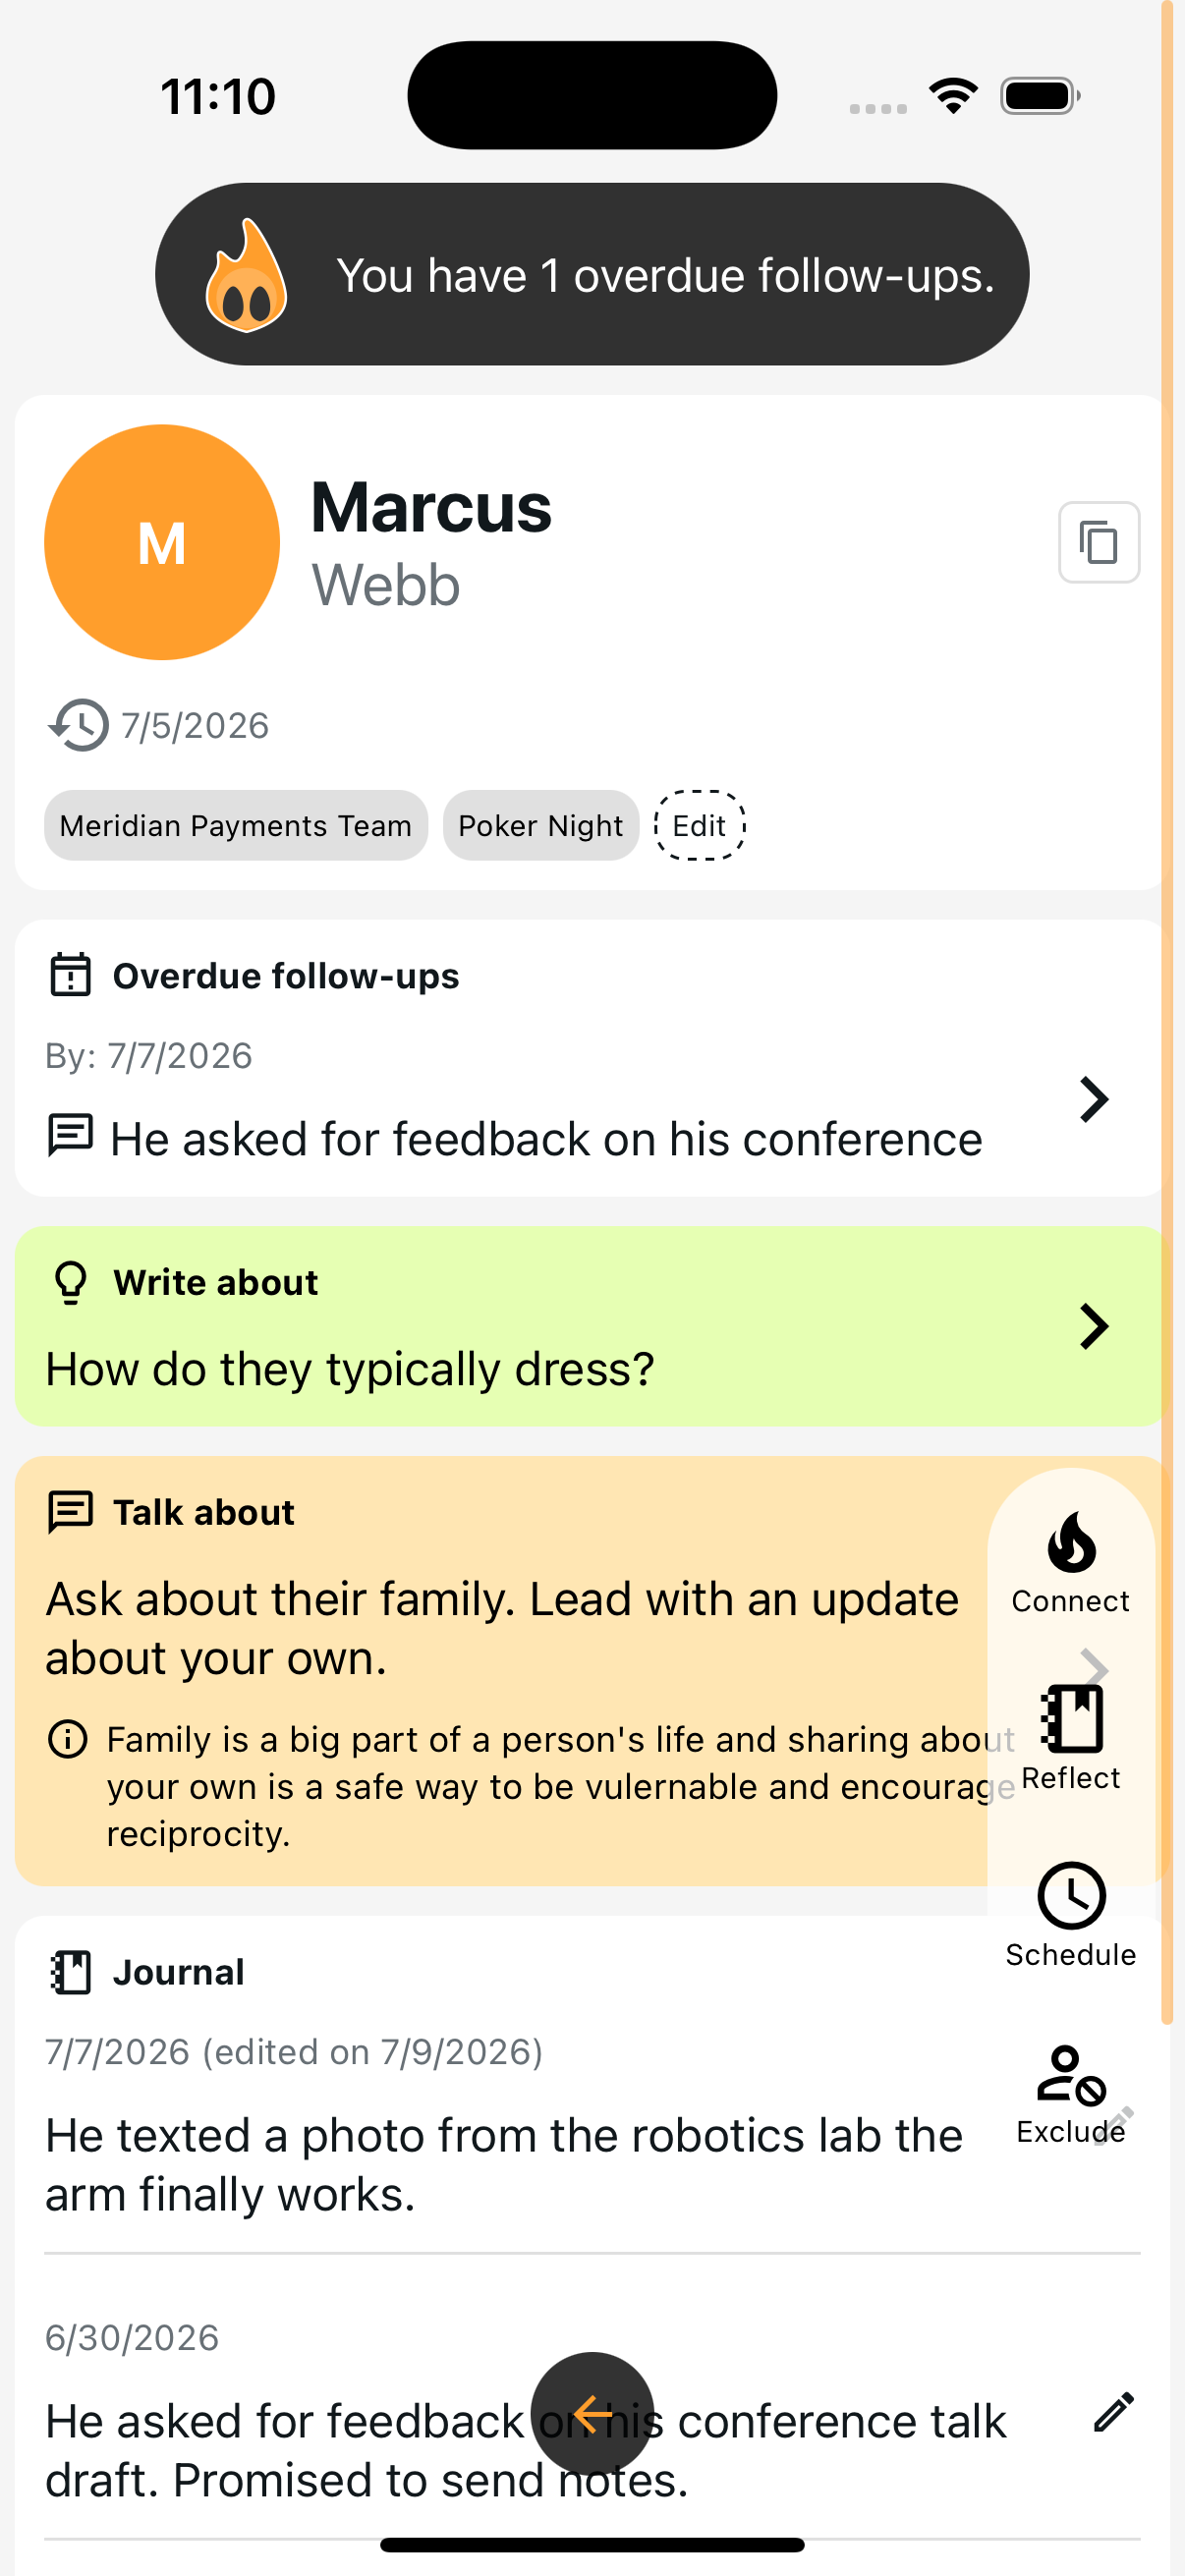Tap the info icon in Talk about card

click(68, 1739)
